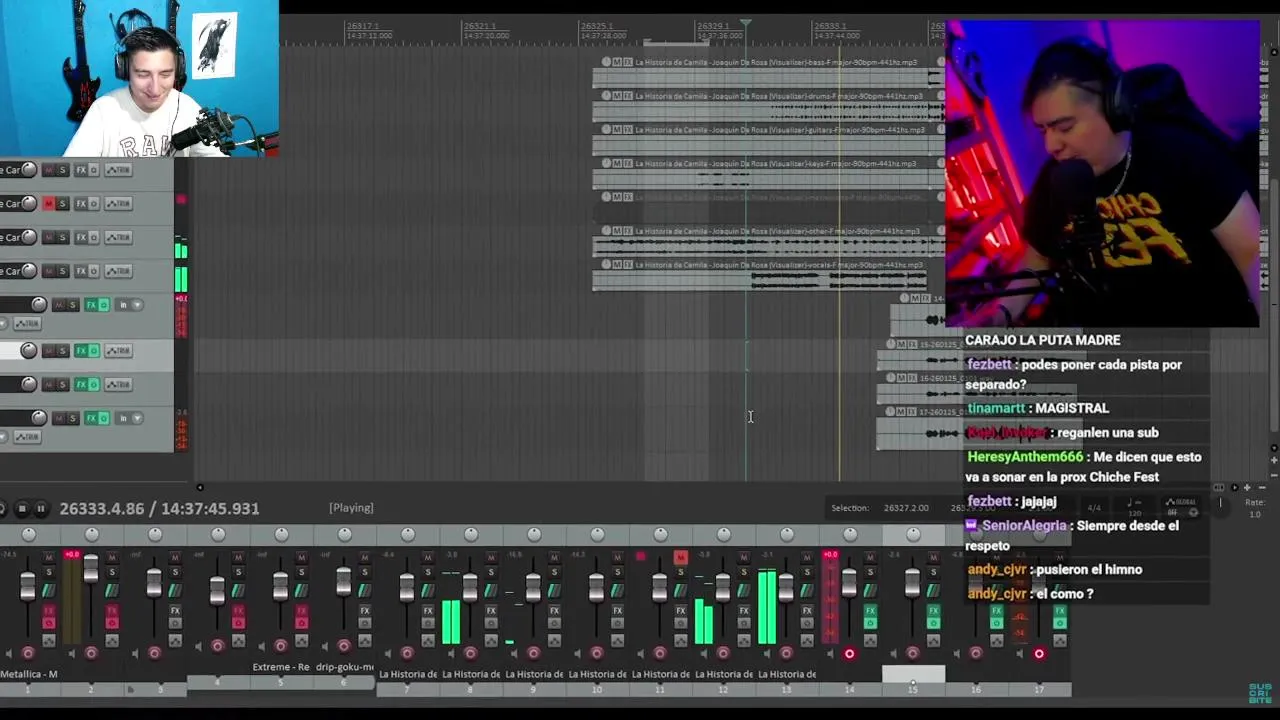
Task: Select mixer channel number strip 7
Action: pyautogui.click(x=407, y=690)
